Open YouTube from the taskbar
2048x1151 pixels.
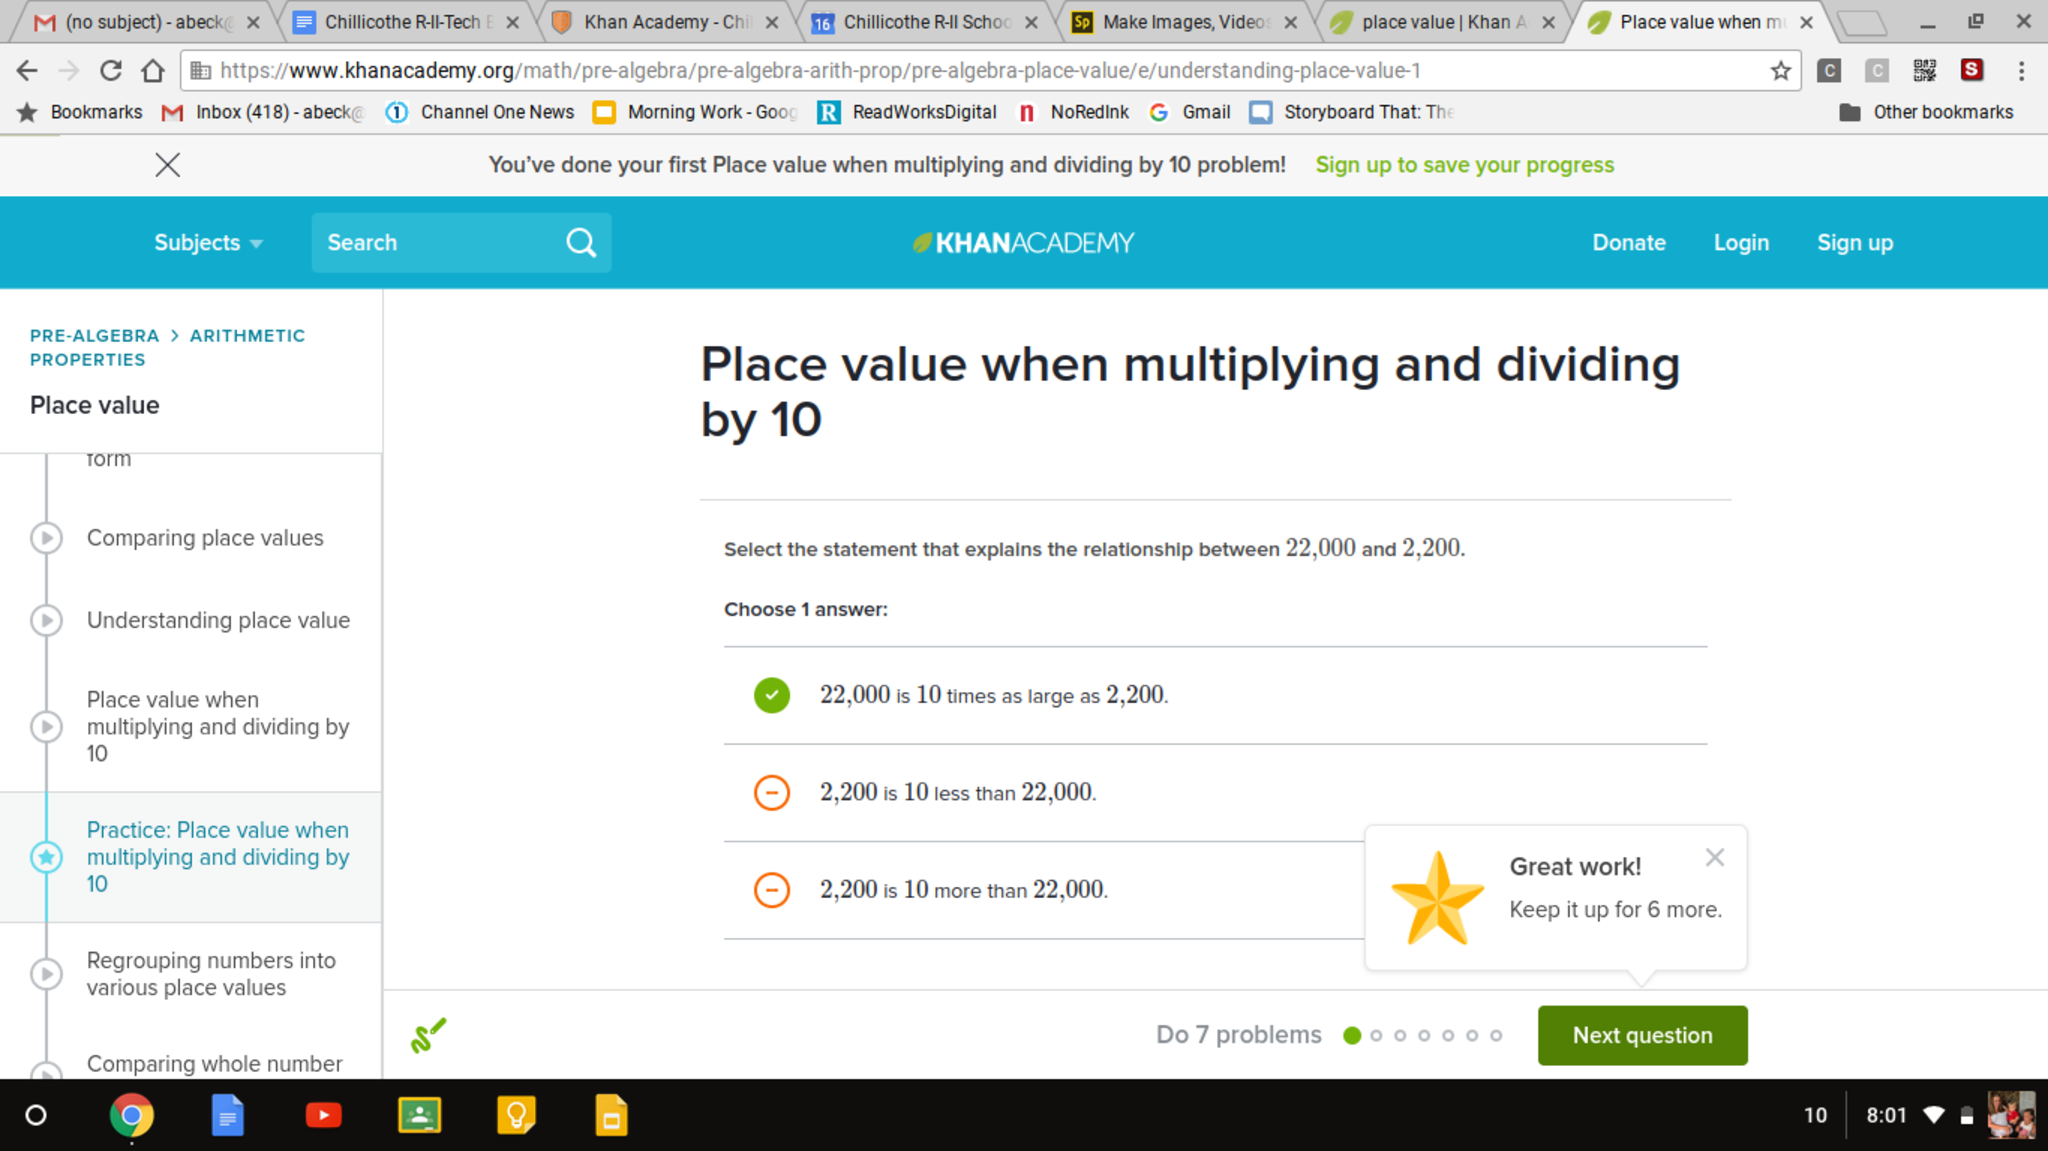click(x=323, y=1115)
